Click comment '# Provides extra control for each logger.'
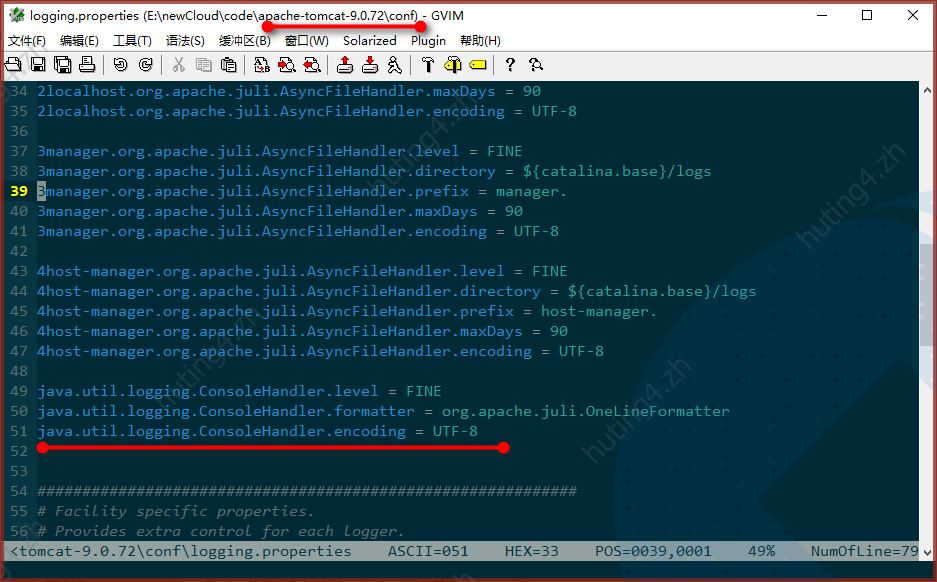 [221, 531]
